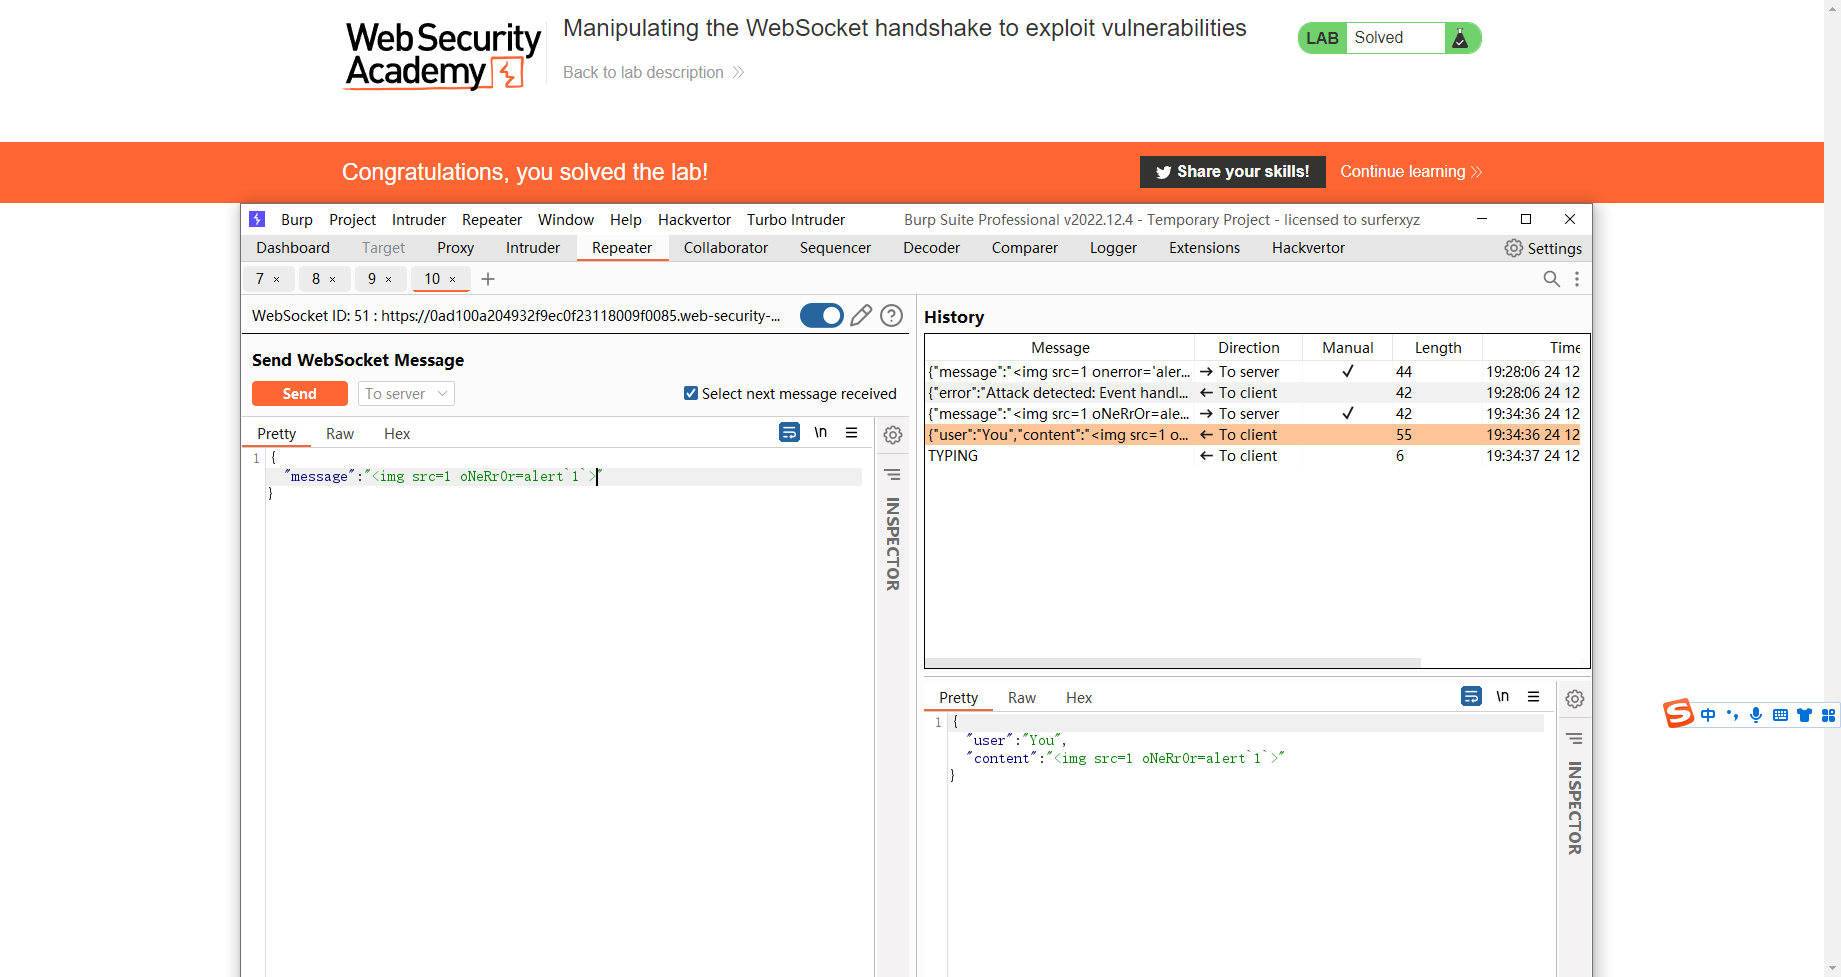Screen dimensions: 1841x977
Task: Open the Decoder tool tab
Action: [931, 247]
